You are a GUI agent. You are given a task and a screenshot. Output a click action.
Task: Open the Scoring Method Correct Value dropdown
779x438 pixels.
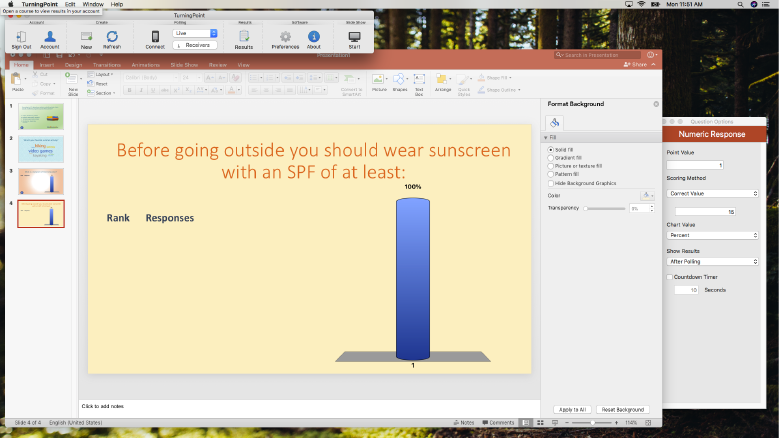point(712,194)
